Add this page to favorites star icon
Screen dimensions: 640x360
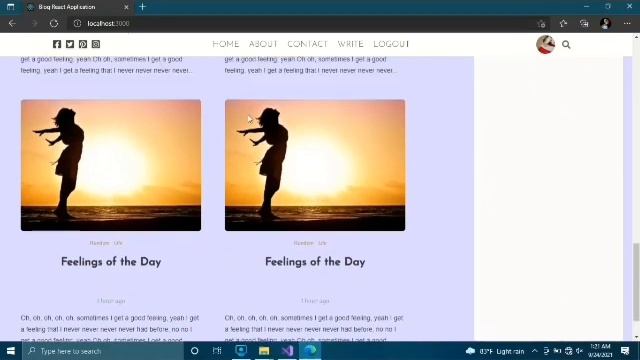(x=541, y=24)
